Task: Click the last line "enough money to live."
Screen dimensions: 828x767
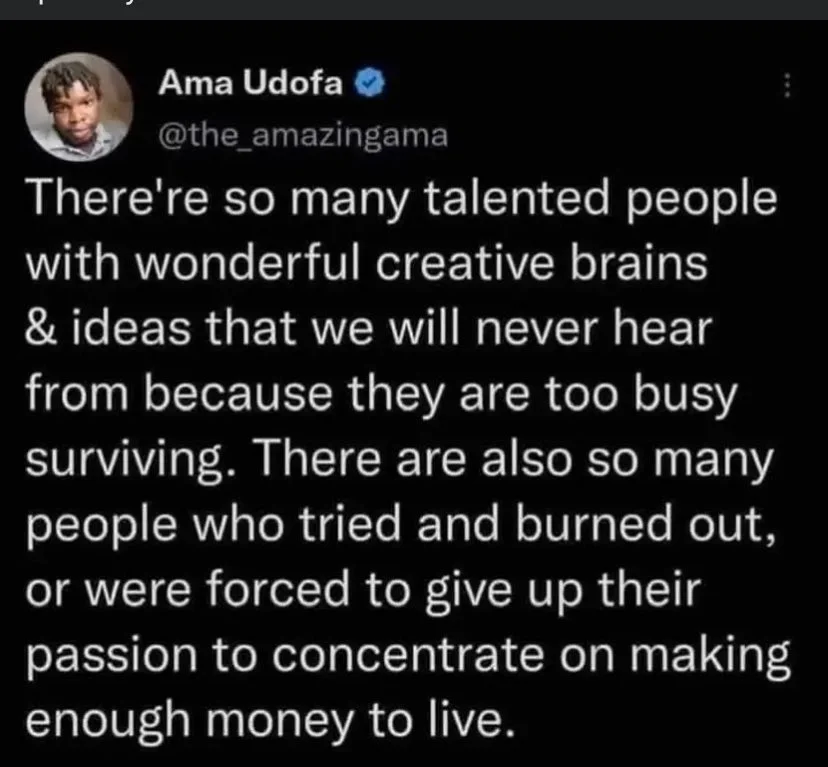Action: [x=270, y=721]
